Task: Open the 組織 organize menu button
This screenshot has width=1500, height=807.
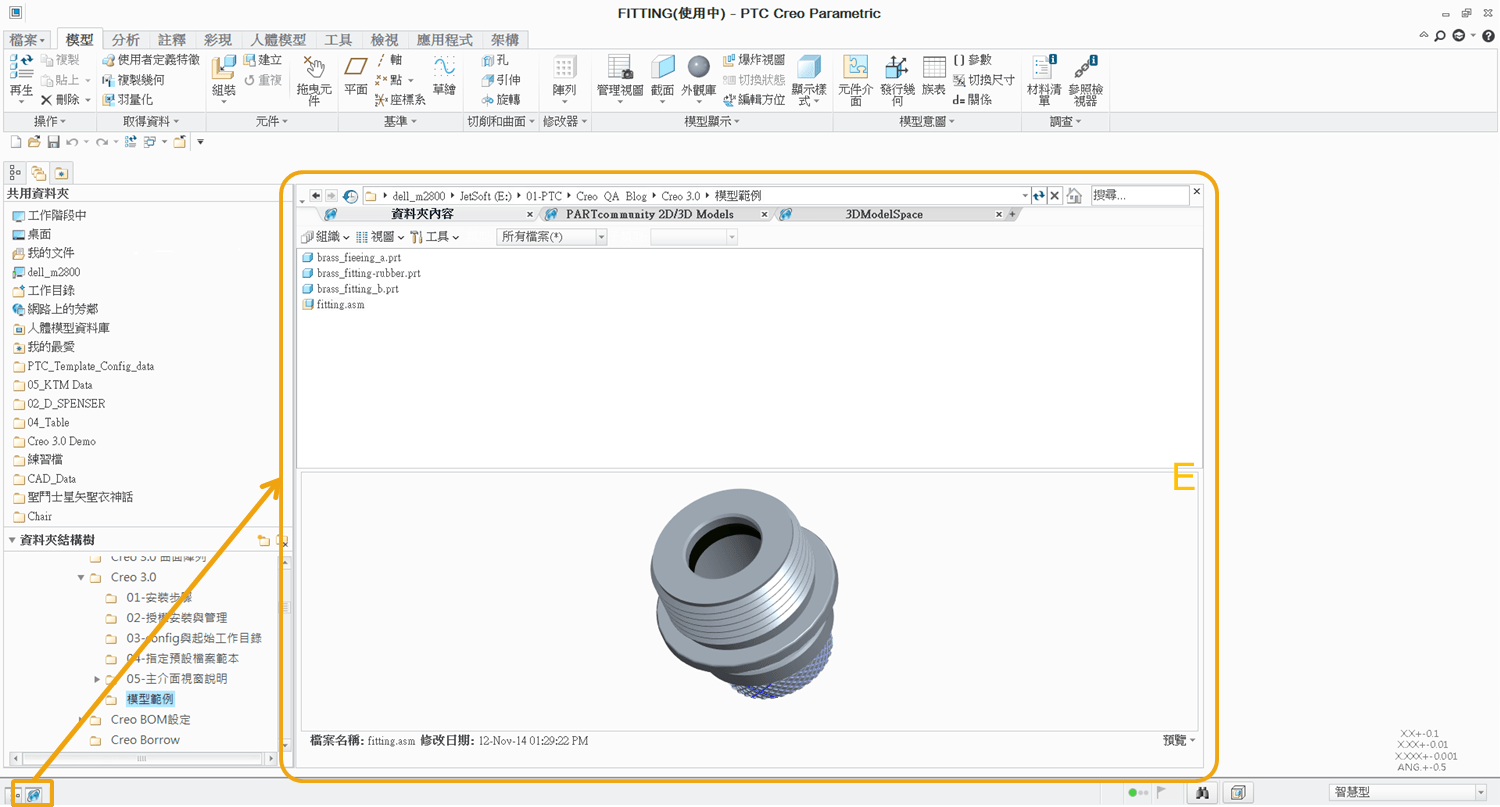Action: pos(325,237)
